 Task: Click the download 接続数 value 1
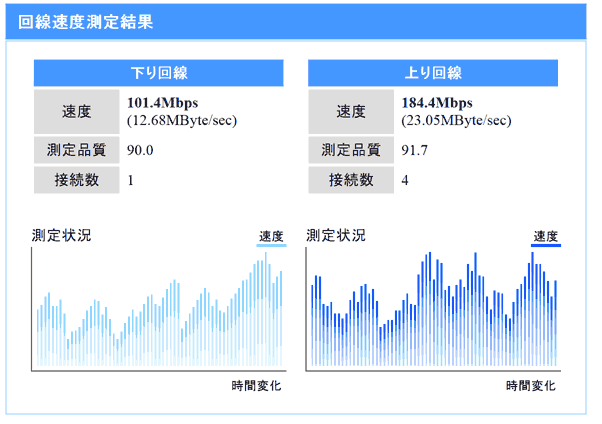coord(131,180)
